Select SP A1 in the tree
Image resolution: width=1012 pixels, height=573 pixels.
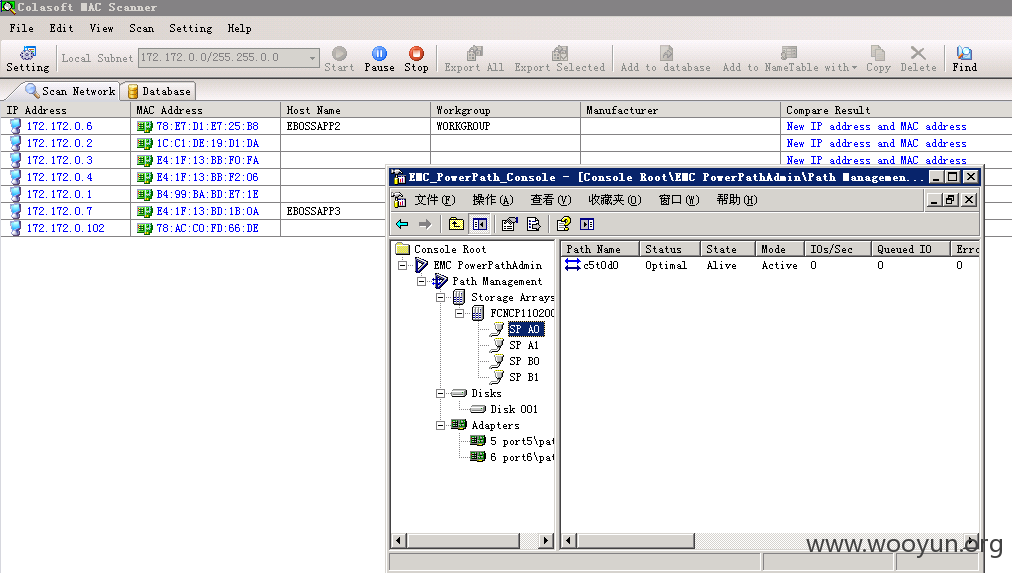pos(523,345)
